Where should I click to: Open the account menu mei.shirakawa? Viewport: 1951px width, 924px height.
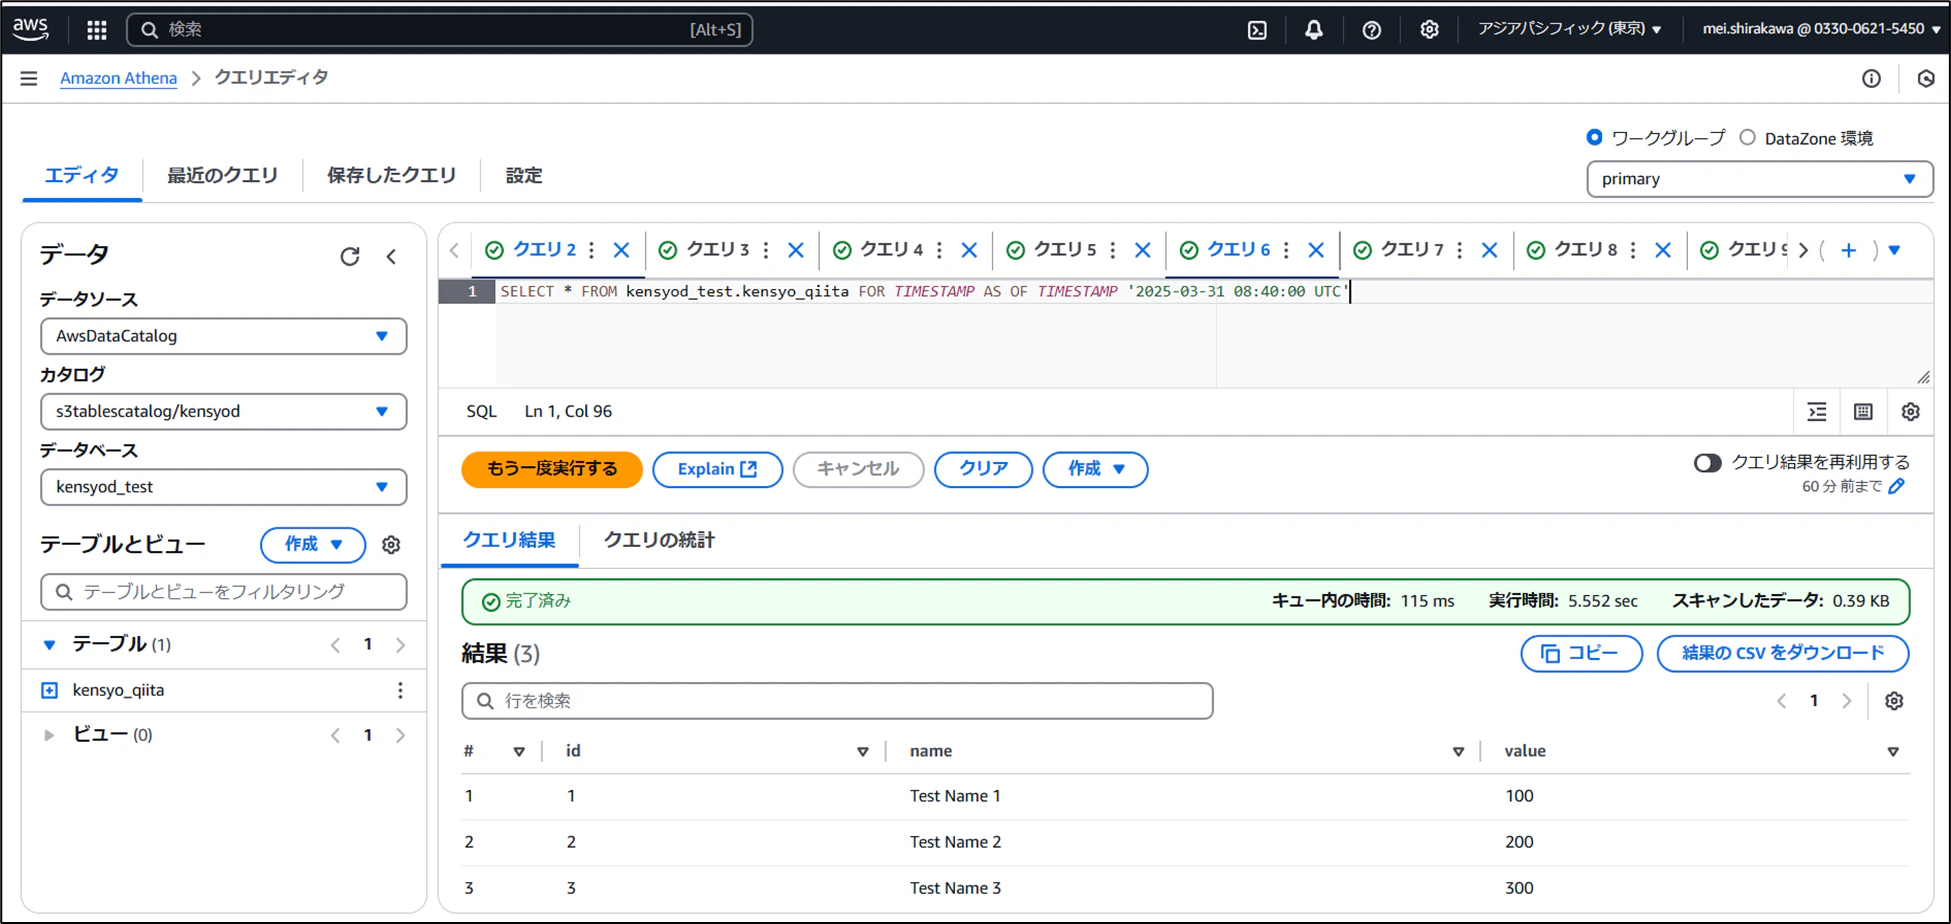point(1820,29)
